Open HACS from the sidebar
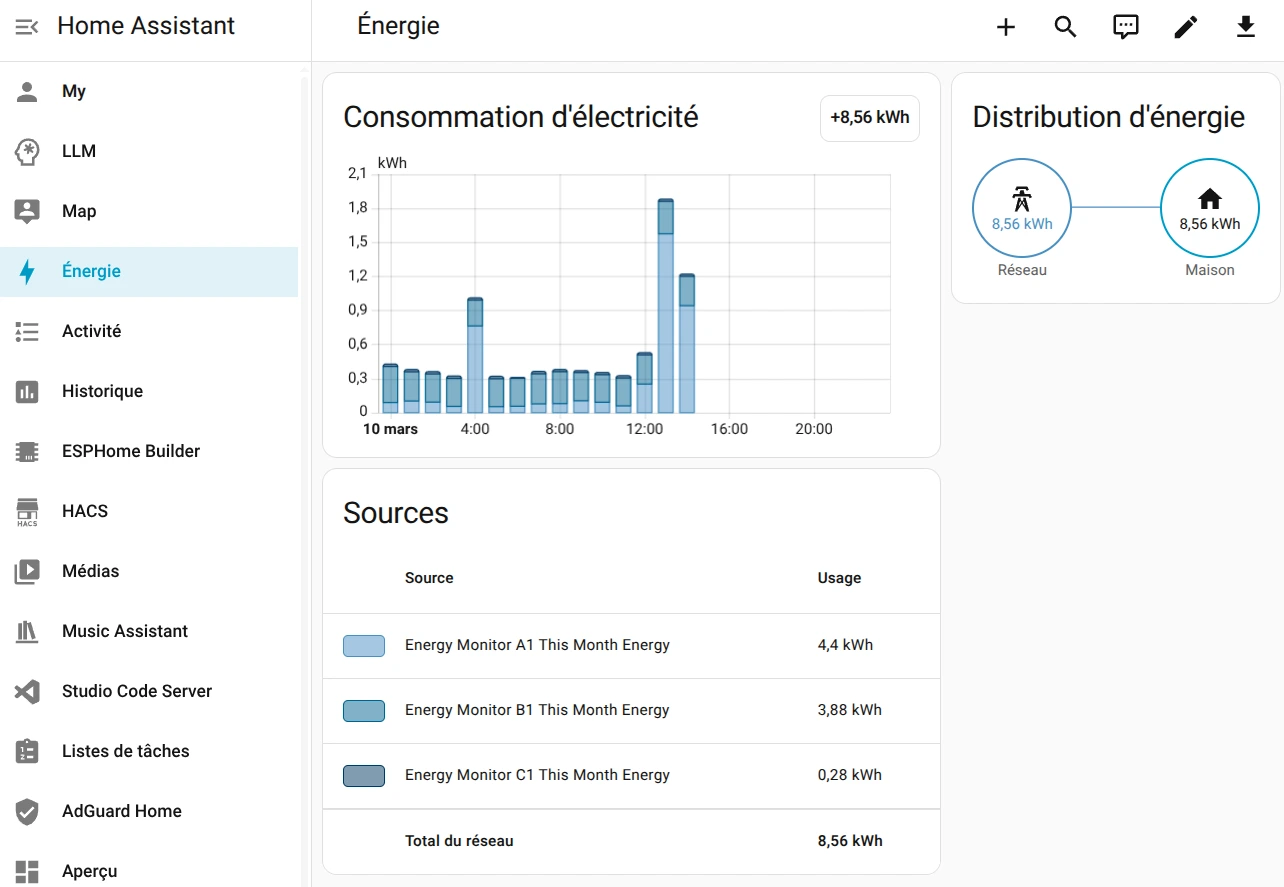The width and height of the screenshot is (1284, 887). 85,511
